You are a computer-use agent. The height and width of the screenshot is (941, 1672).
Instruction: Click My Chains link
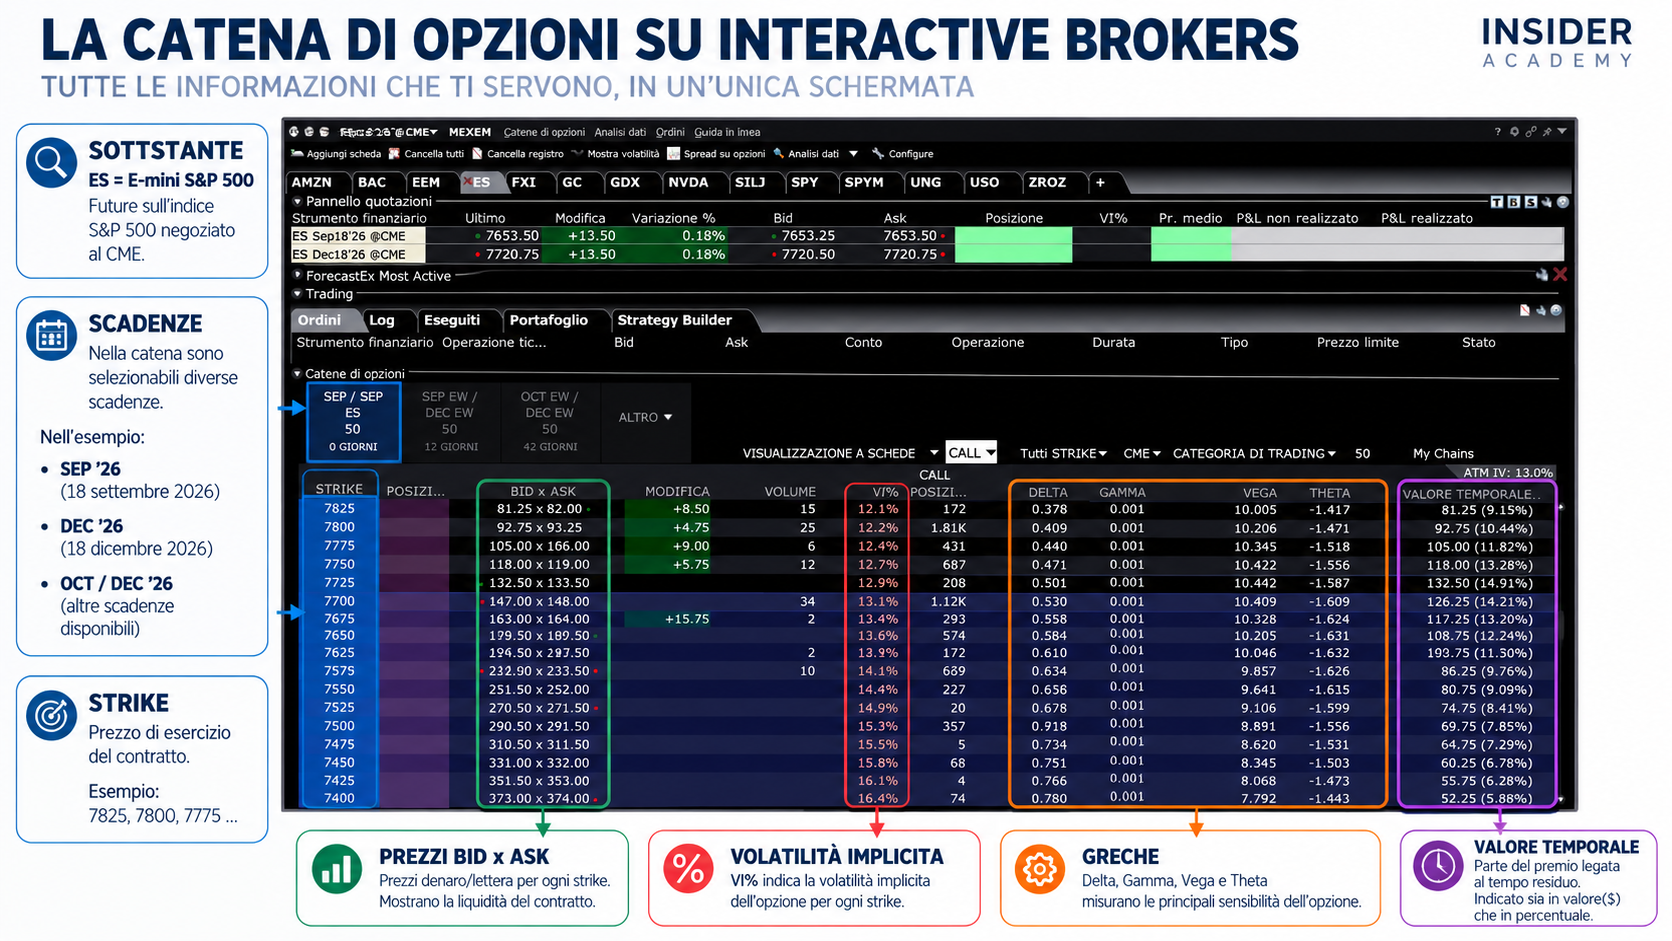[1443, 453]
